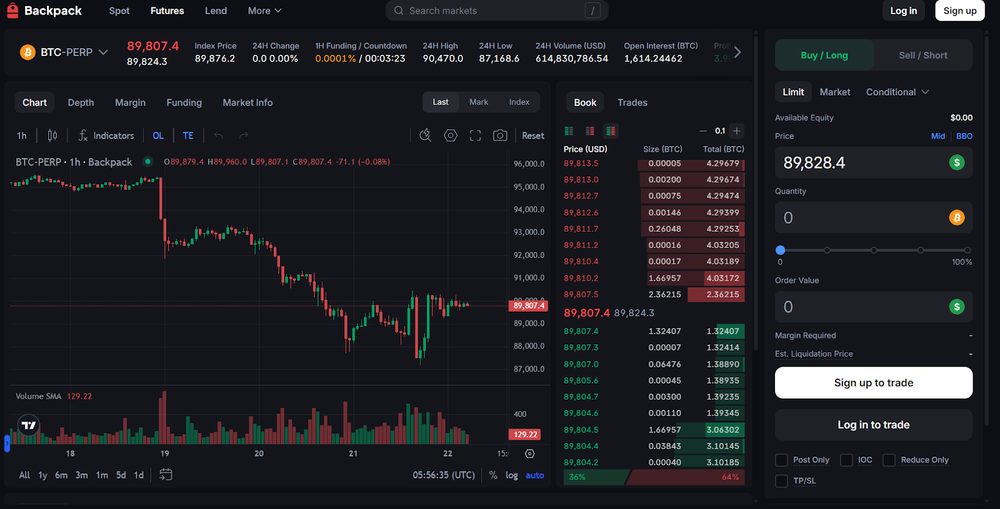
Task: Reset the chart view
Action: (x=533, y=135)
